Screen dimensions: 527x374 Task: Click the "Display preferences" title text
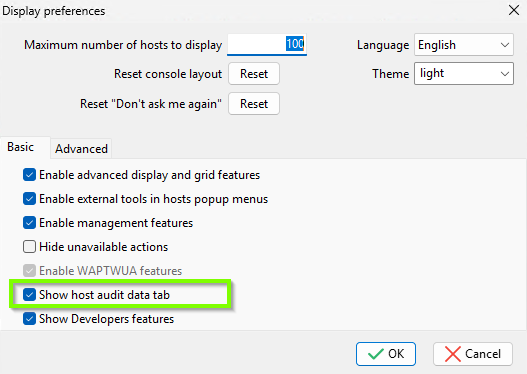coord(54,11)
